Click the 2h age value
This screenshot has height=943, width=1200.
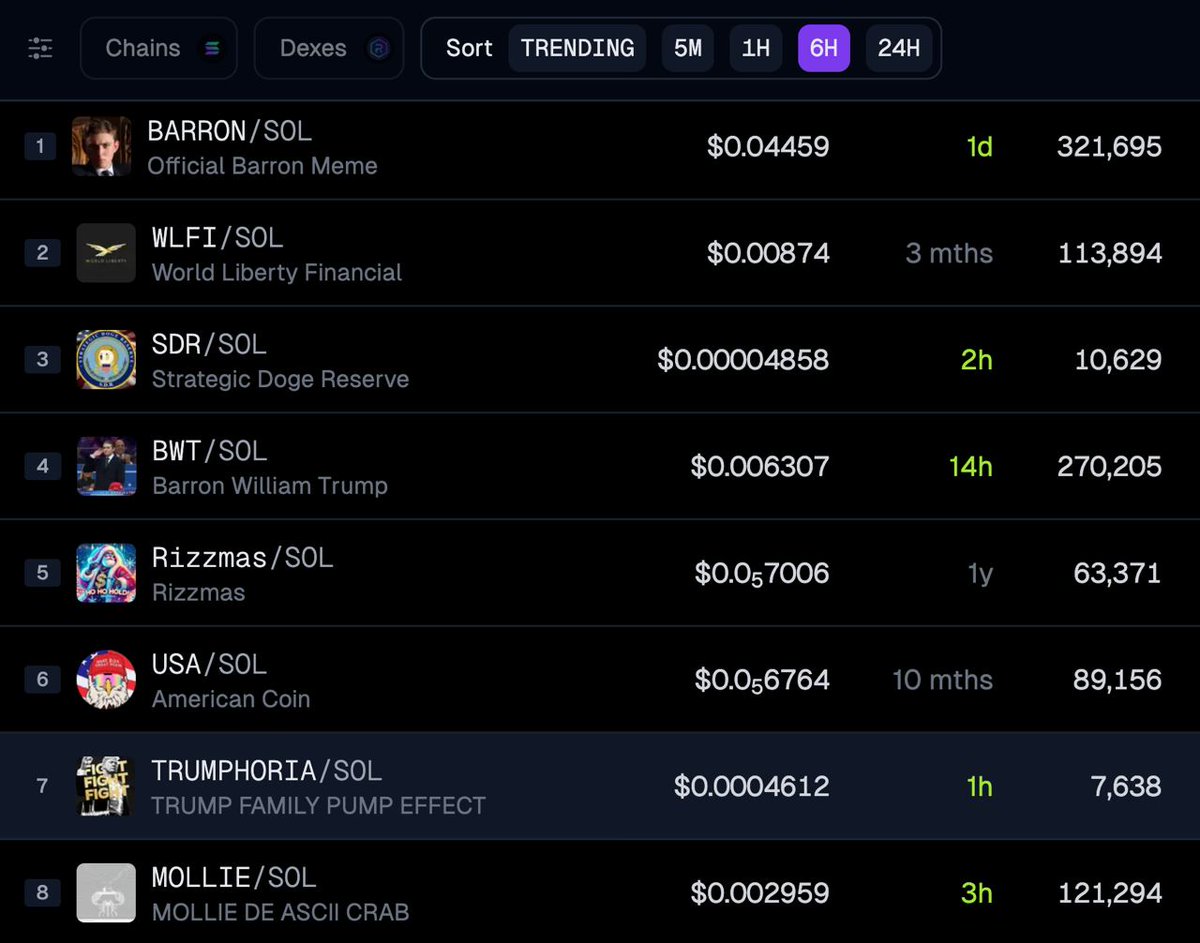(977, 360)
